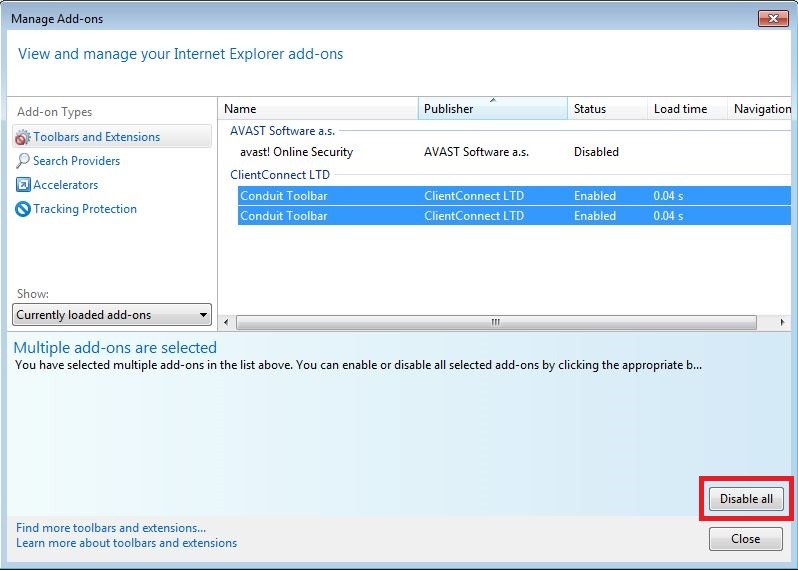Open Learn more about toolbars and extensions
798x570 pixels.
click(x=126, y=543)
